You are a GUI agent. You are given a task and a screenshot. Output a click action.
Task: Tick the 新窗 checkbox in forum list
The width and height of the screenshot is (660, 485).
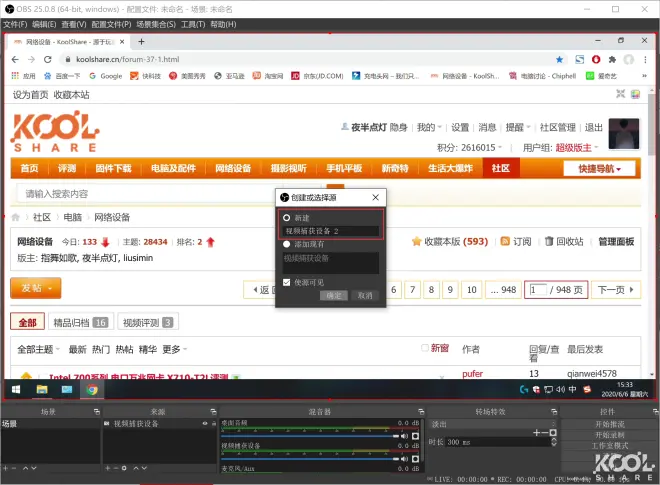point(425,348)
